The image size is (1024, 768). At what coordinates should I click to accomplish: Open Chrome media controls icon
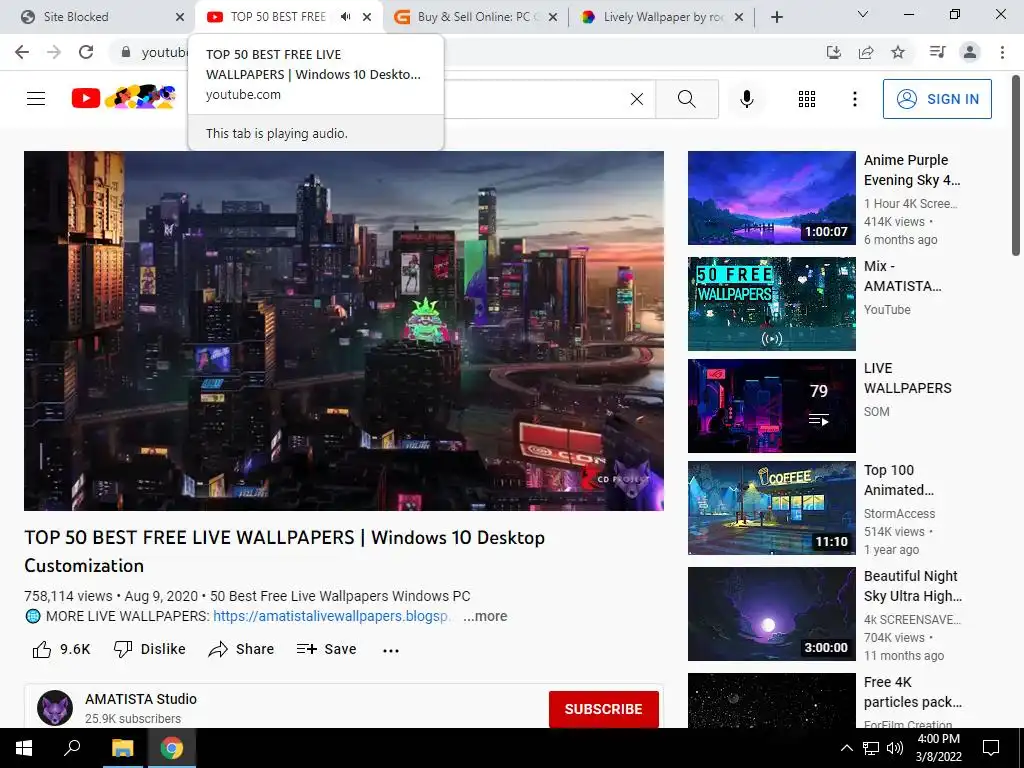pos(938,52)
